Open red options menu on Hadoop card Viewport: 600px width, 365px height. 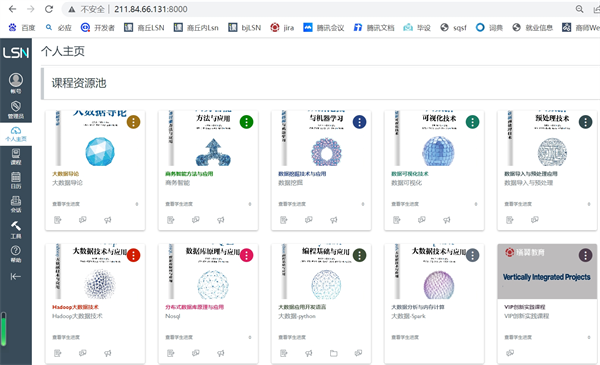pyautogui.click(x=133, y=255)
